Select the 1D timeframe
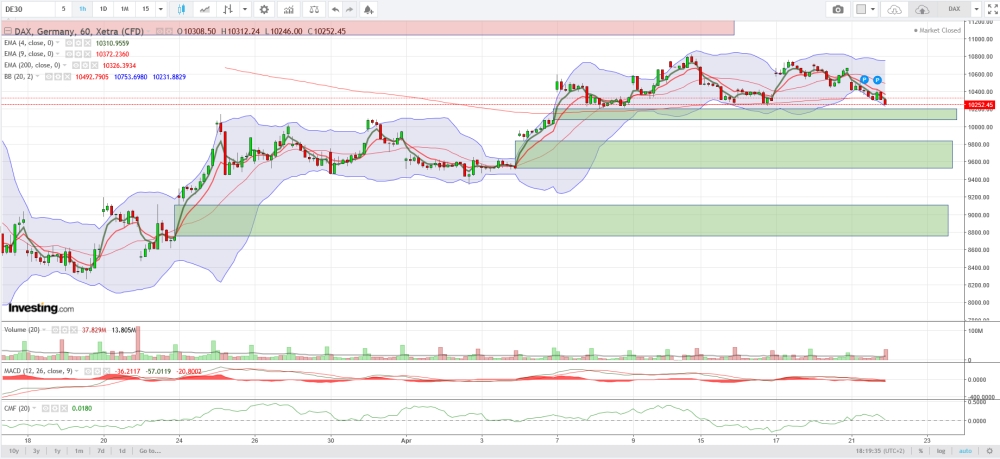Image resolution: width=1000 pixels, height=459 pixels. pyautogui.click(x=103, y=9)
